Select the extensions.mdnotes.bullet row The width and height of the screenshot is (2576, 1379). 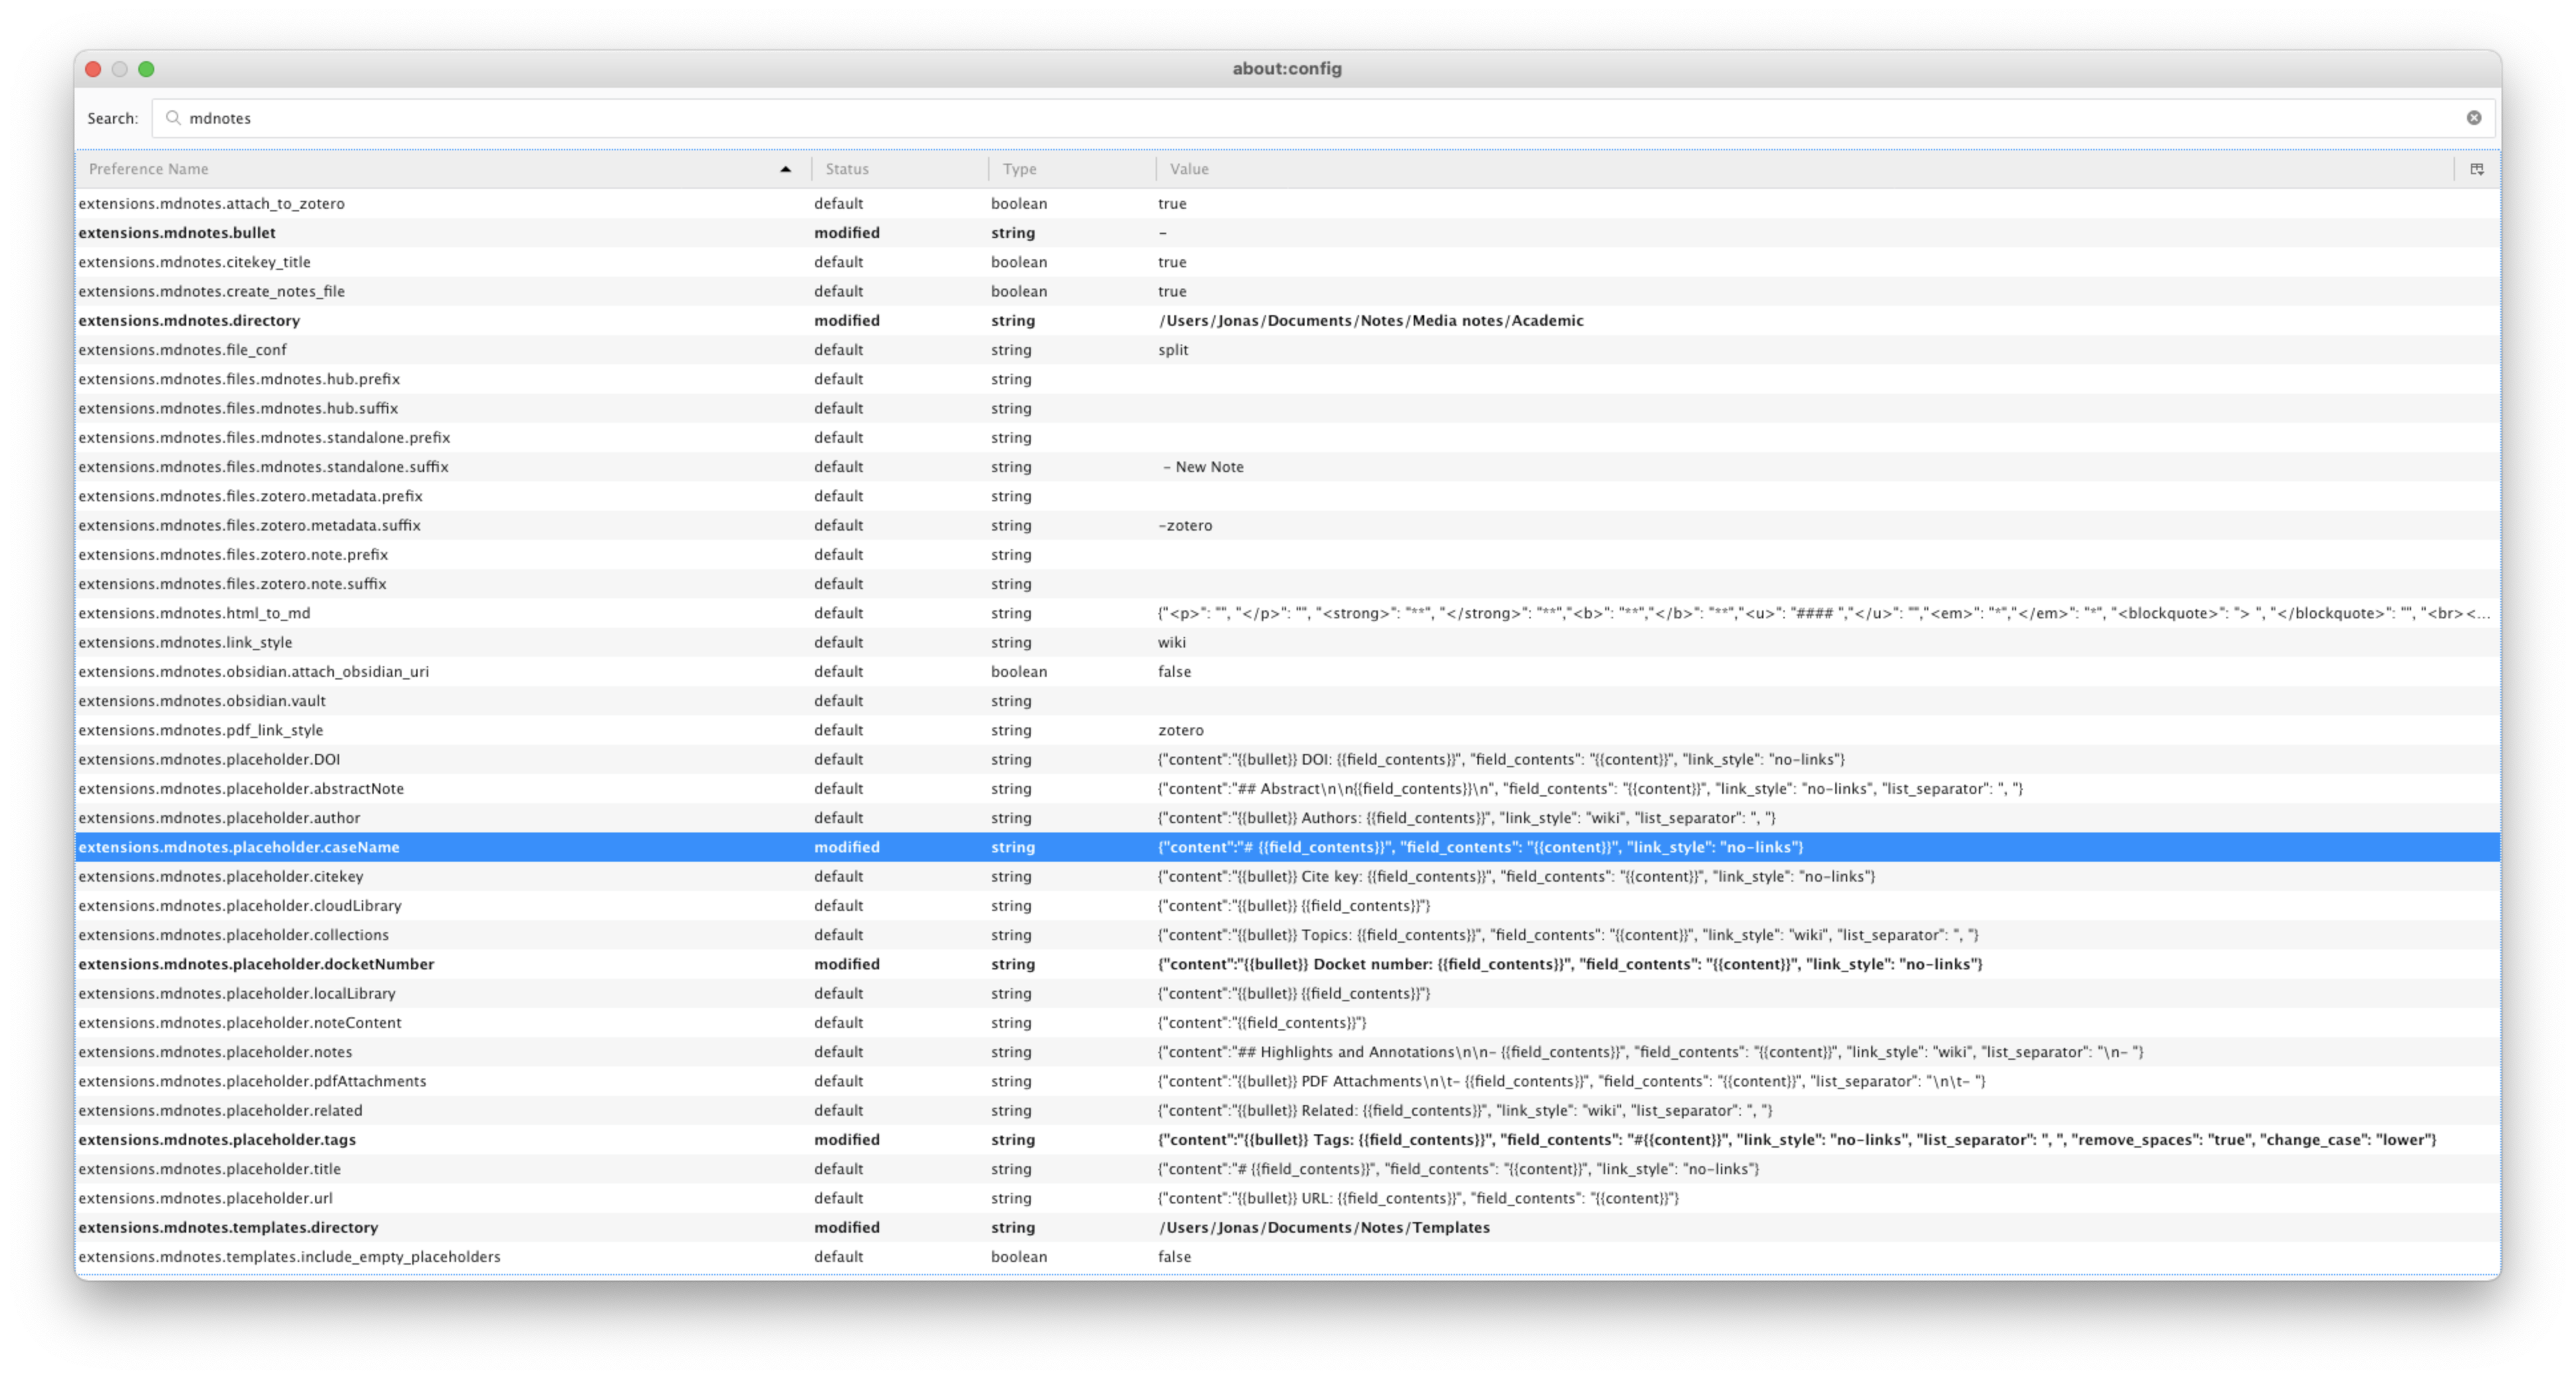click(177, 233)
